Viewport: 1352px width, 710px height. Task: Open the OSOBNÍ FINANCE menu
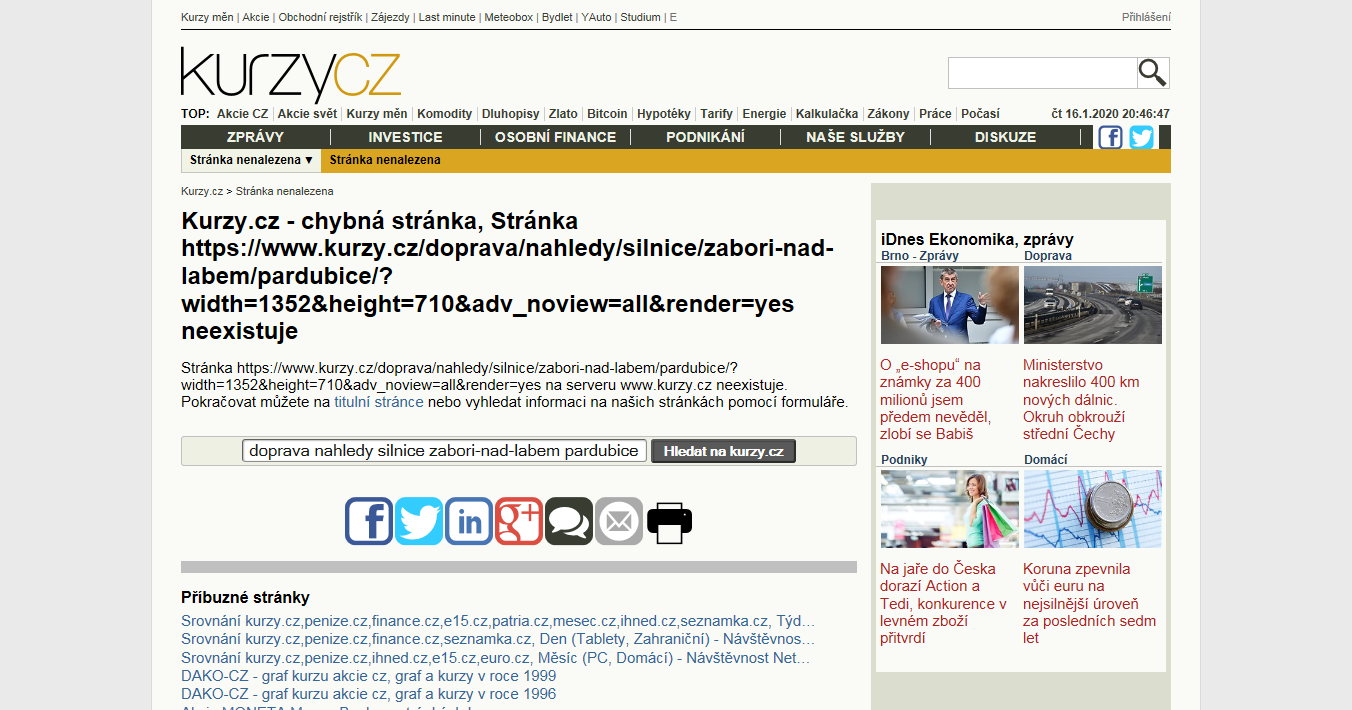[x=555, y=137]
